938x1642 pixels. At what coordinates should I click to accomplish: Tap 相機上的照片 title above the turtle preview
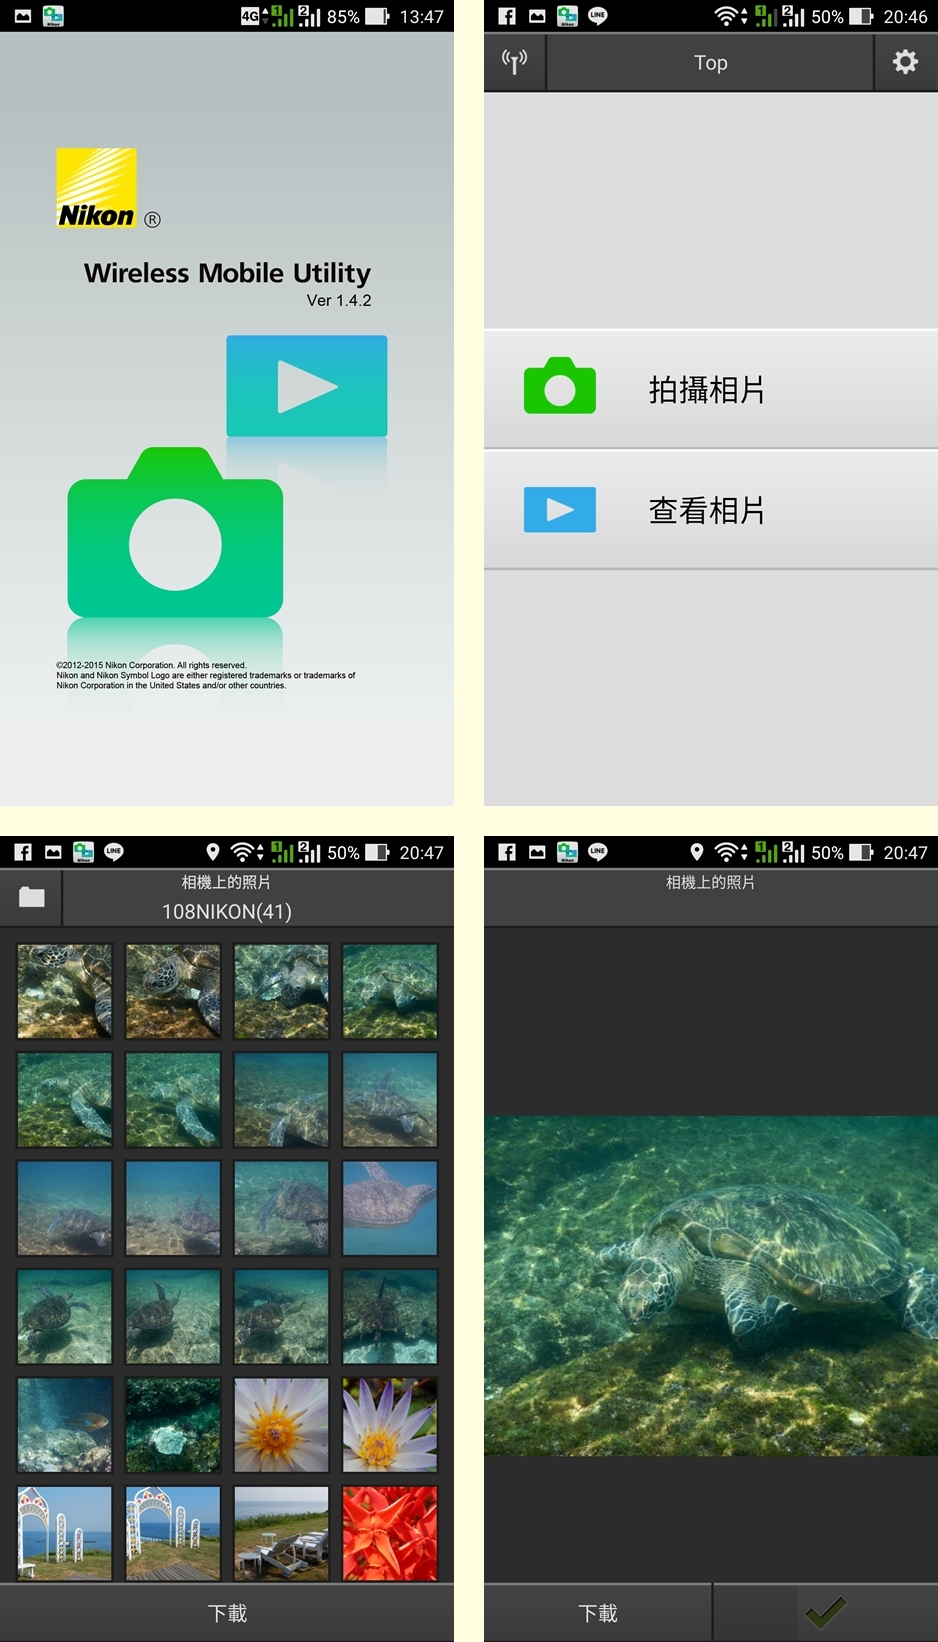tap(711, 882)
